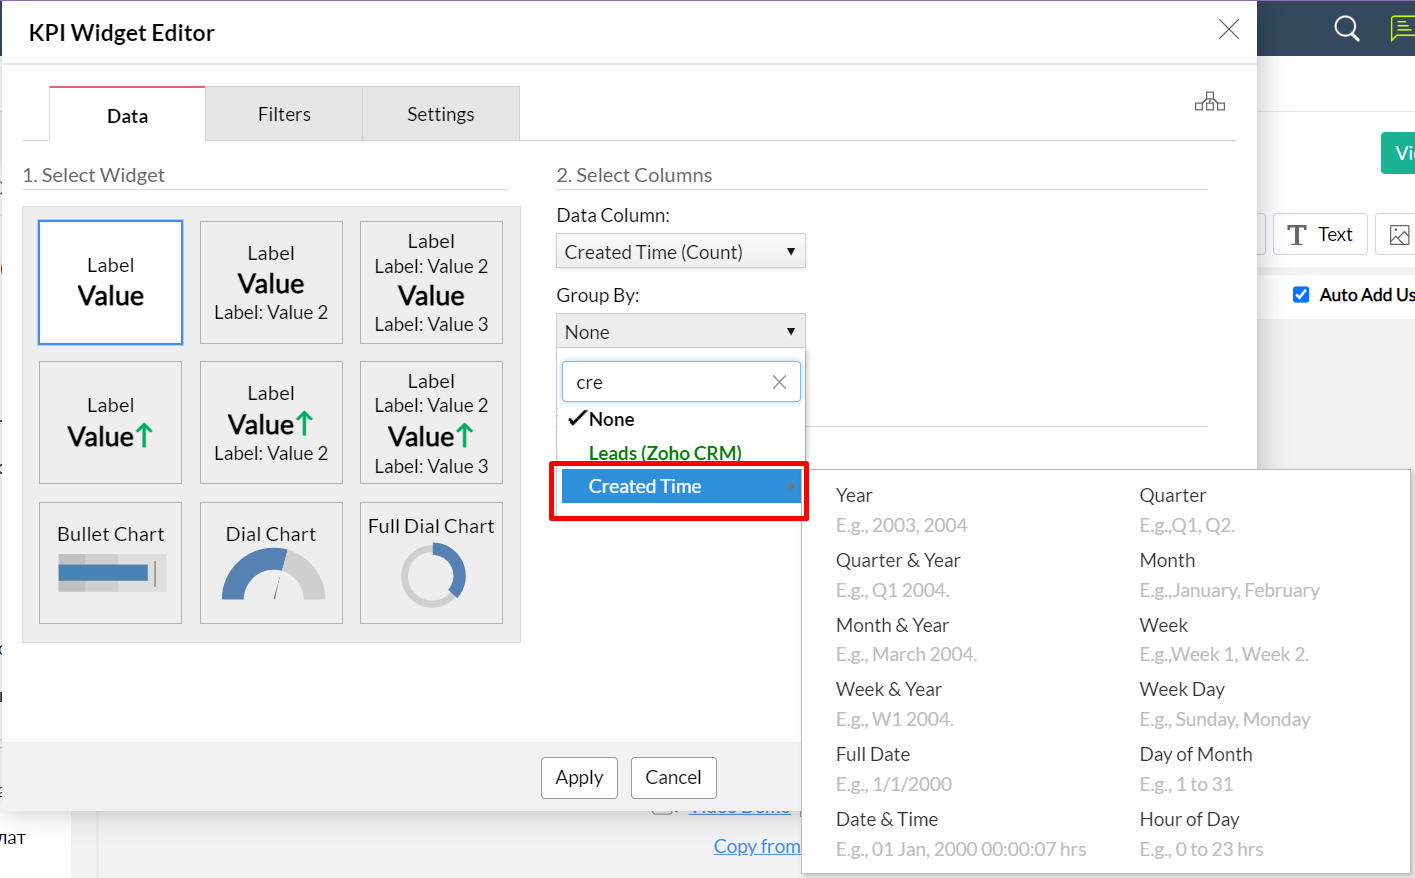Choose Quarter & Year grouping option
This screenshot has height=878, width=1415.
click(898, 561)
